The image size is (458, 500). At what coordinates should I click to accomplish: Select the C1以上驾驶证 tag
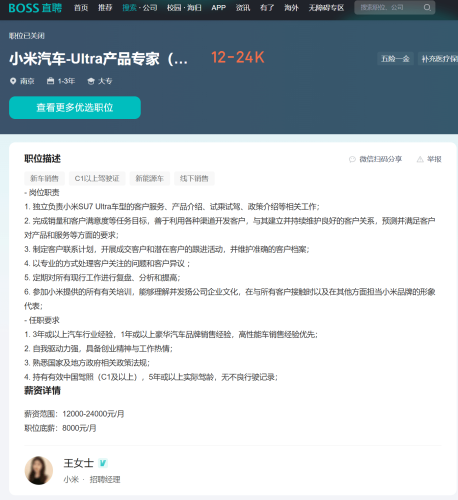coord(97,178)
